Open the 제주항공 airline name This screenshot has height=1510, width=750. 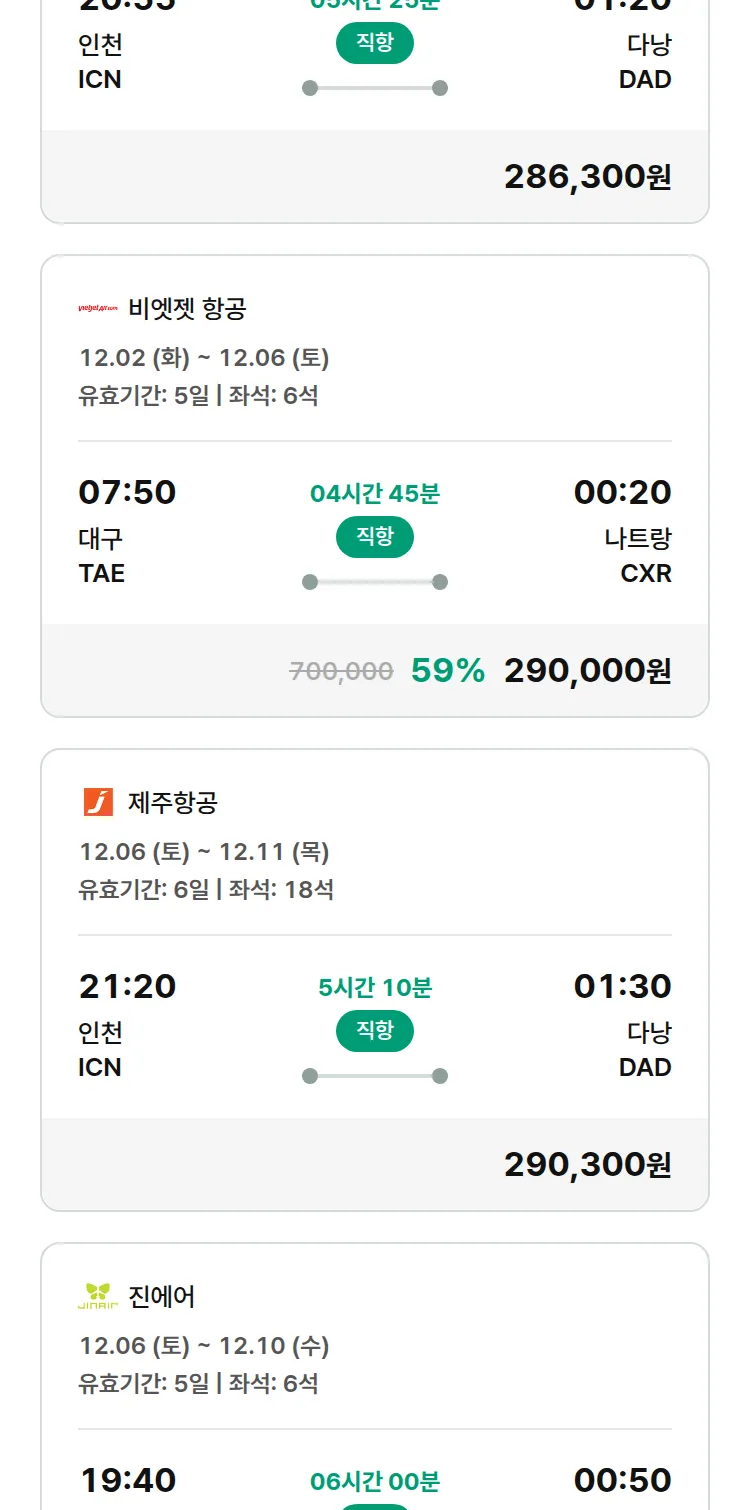[x=173, y=802]
